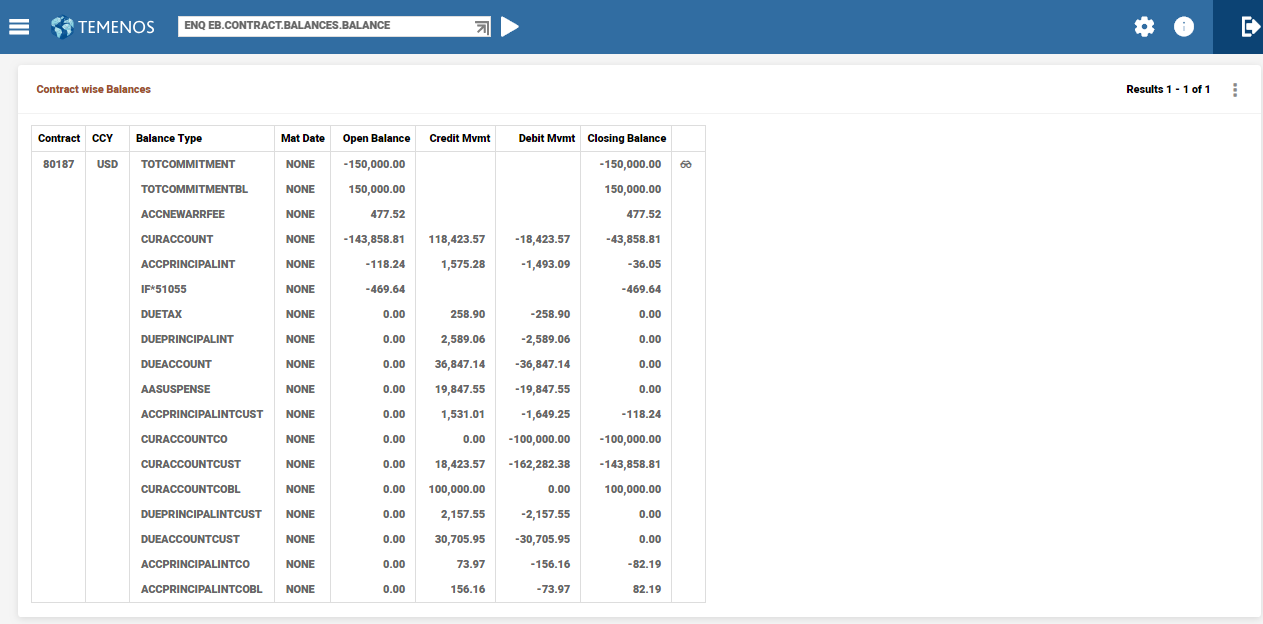Screen dimensions: 1263x624
Task: Open the hamburger main menu
Action: pos(18,26)
